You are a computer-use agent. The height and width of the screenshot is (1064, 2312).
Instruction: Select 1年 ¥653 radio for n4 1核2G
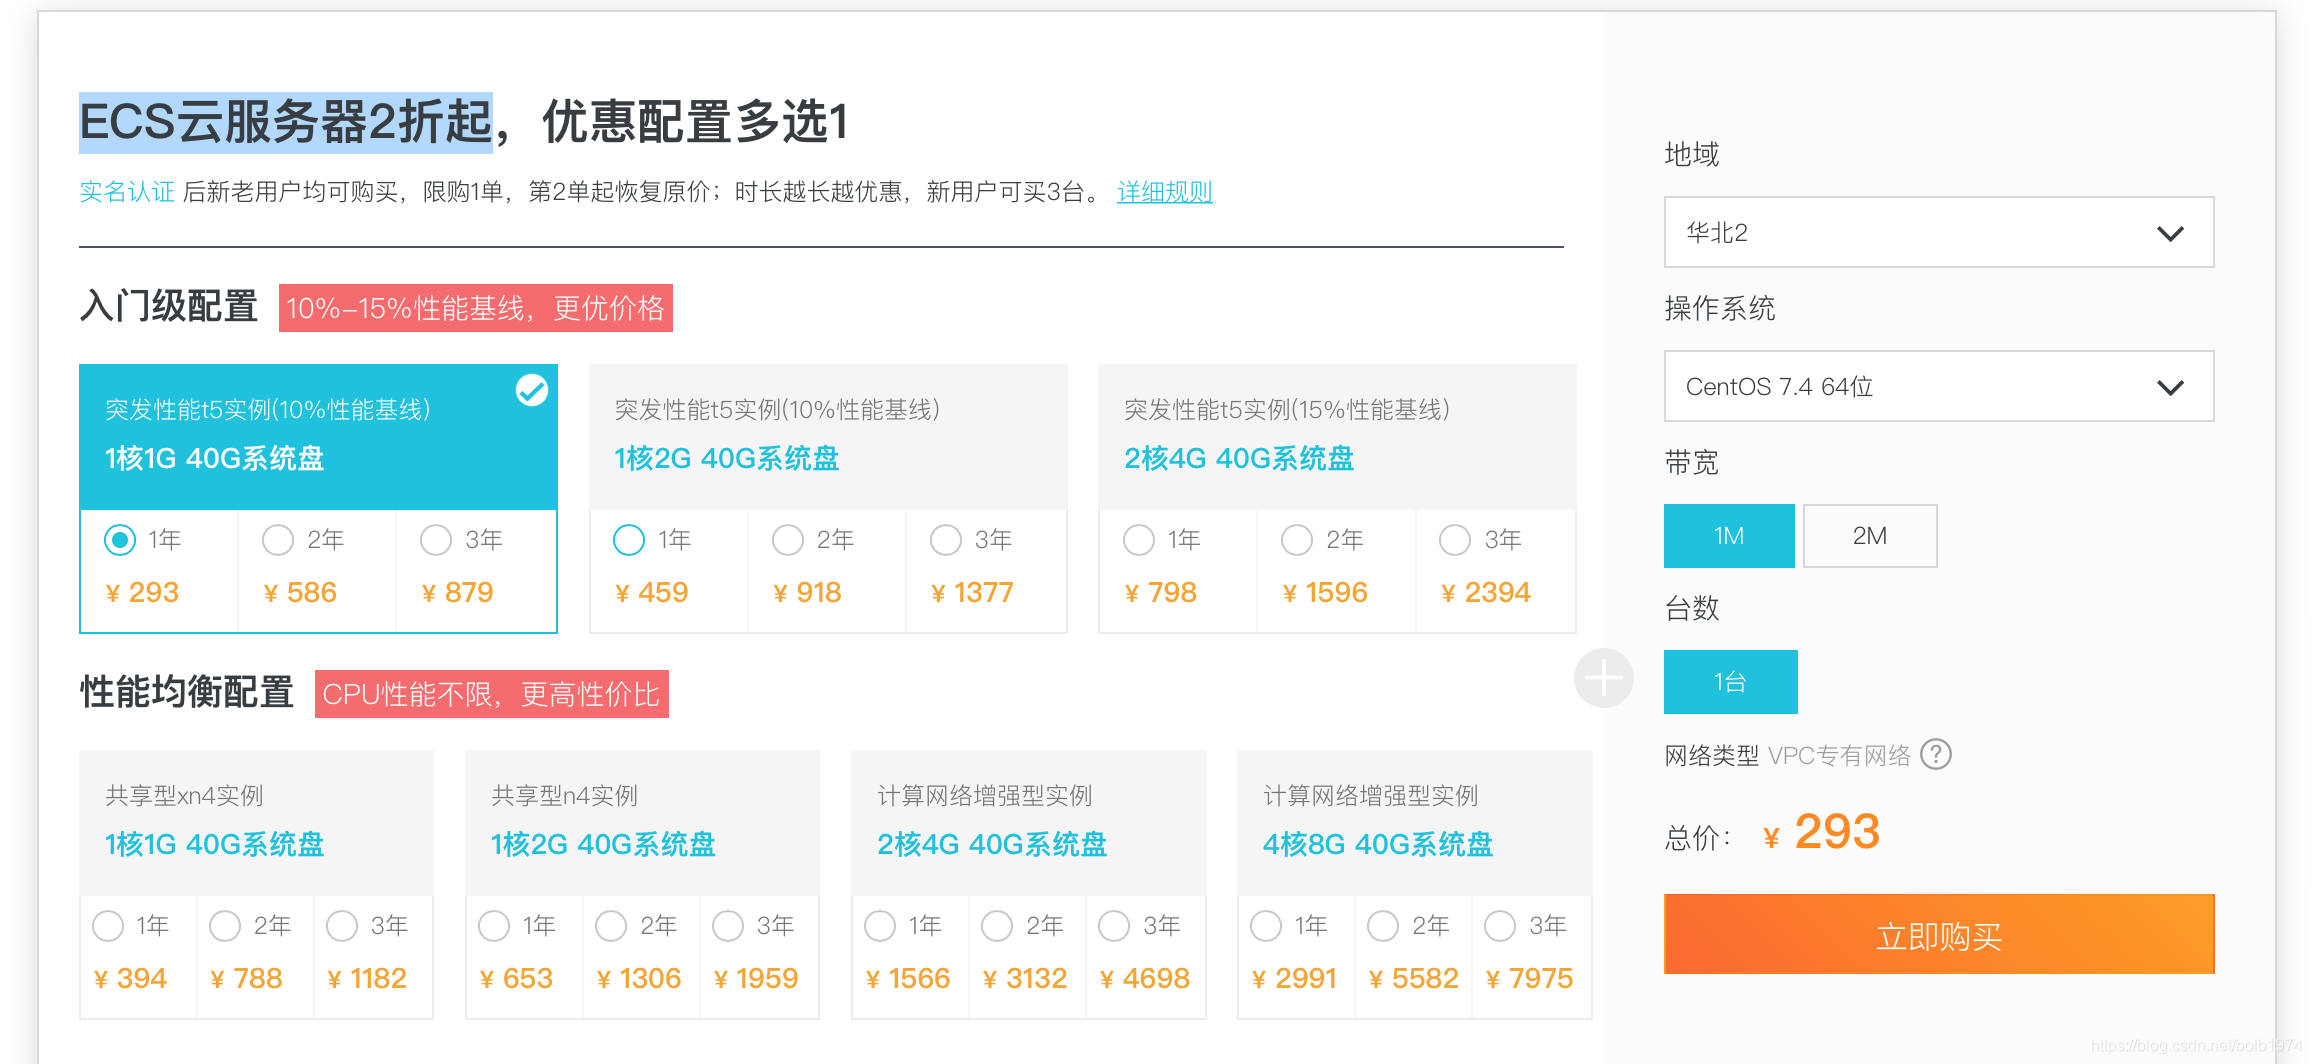[x=494, y=926]
